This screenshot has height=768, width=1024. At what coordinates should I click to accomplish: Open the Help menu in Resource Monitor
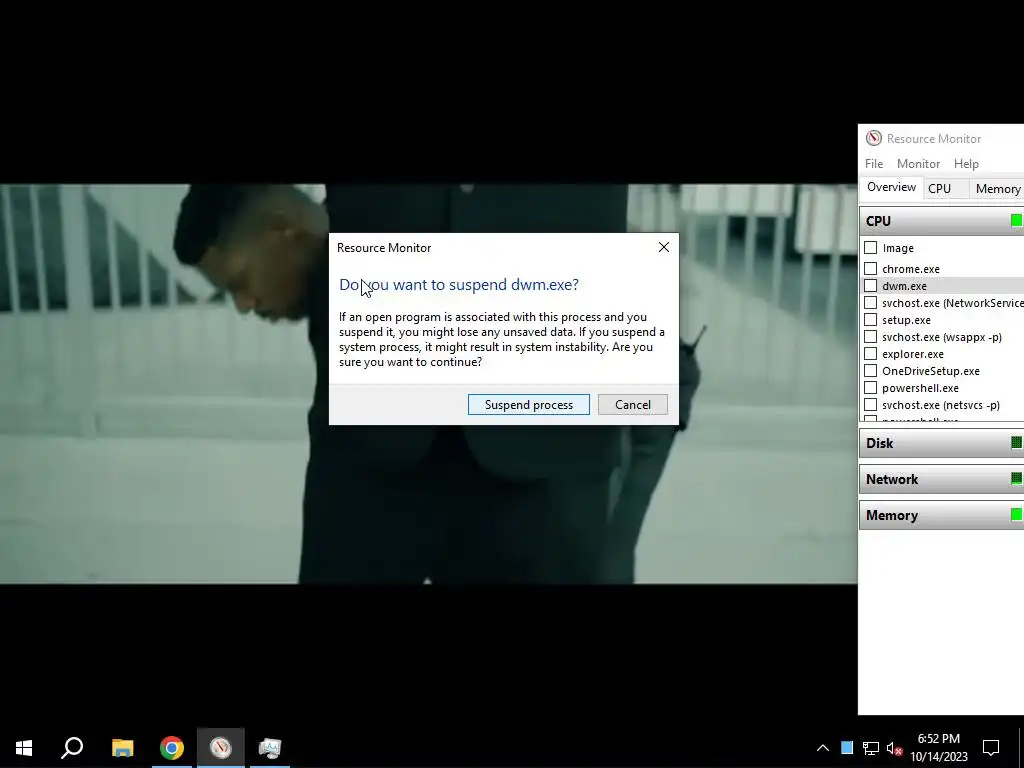[x=966, y=164]
